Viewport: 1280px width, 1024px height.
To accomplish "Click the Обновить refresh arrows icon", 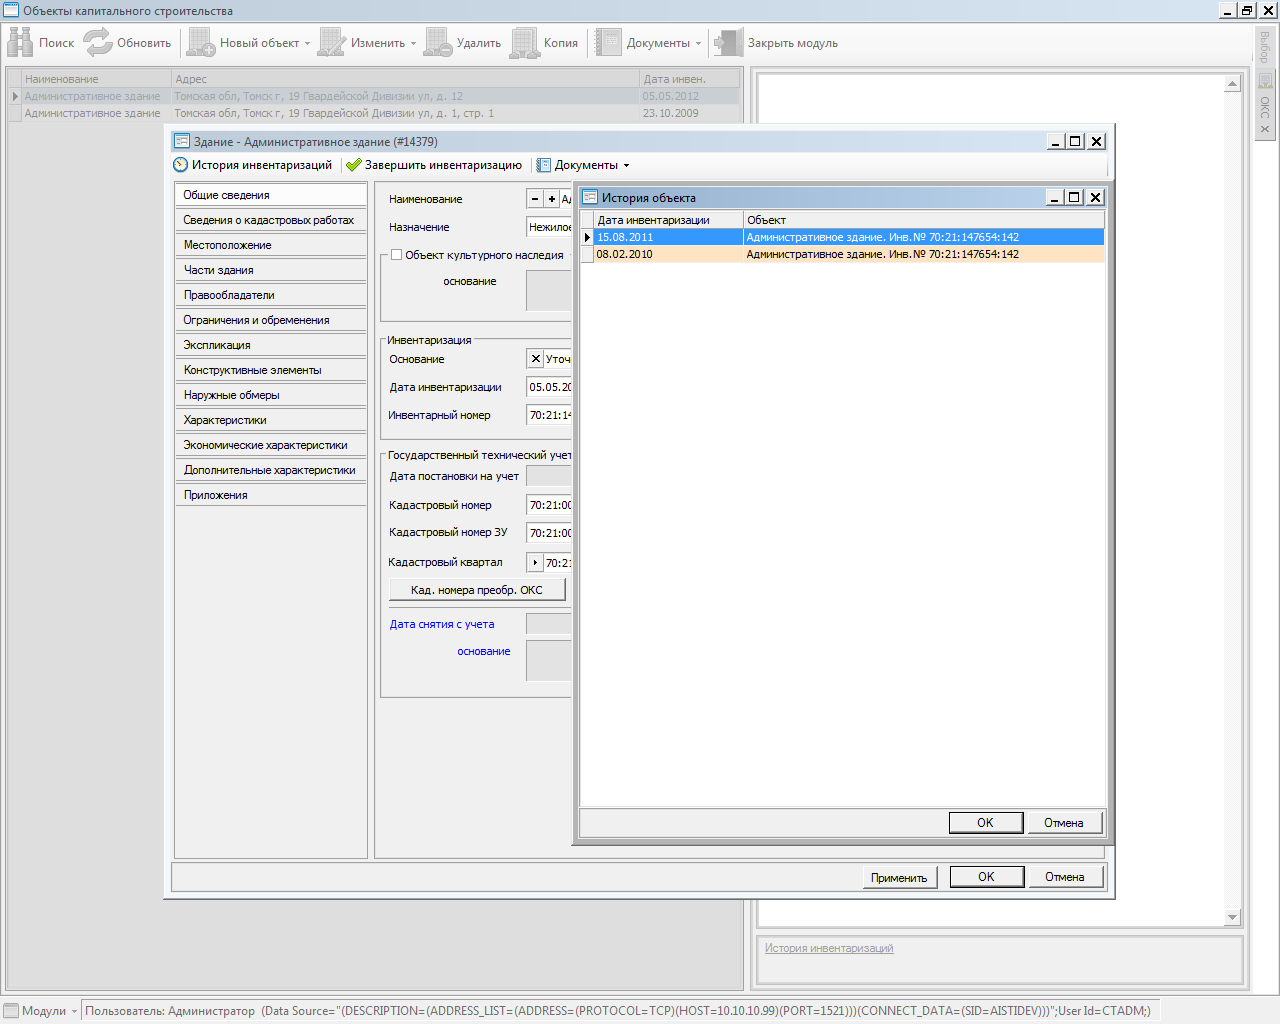I will click(98, 42).
